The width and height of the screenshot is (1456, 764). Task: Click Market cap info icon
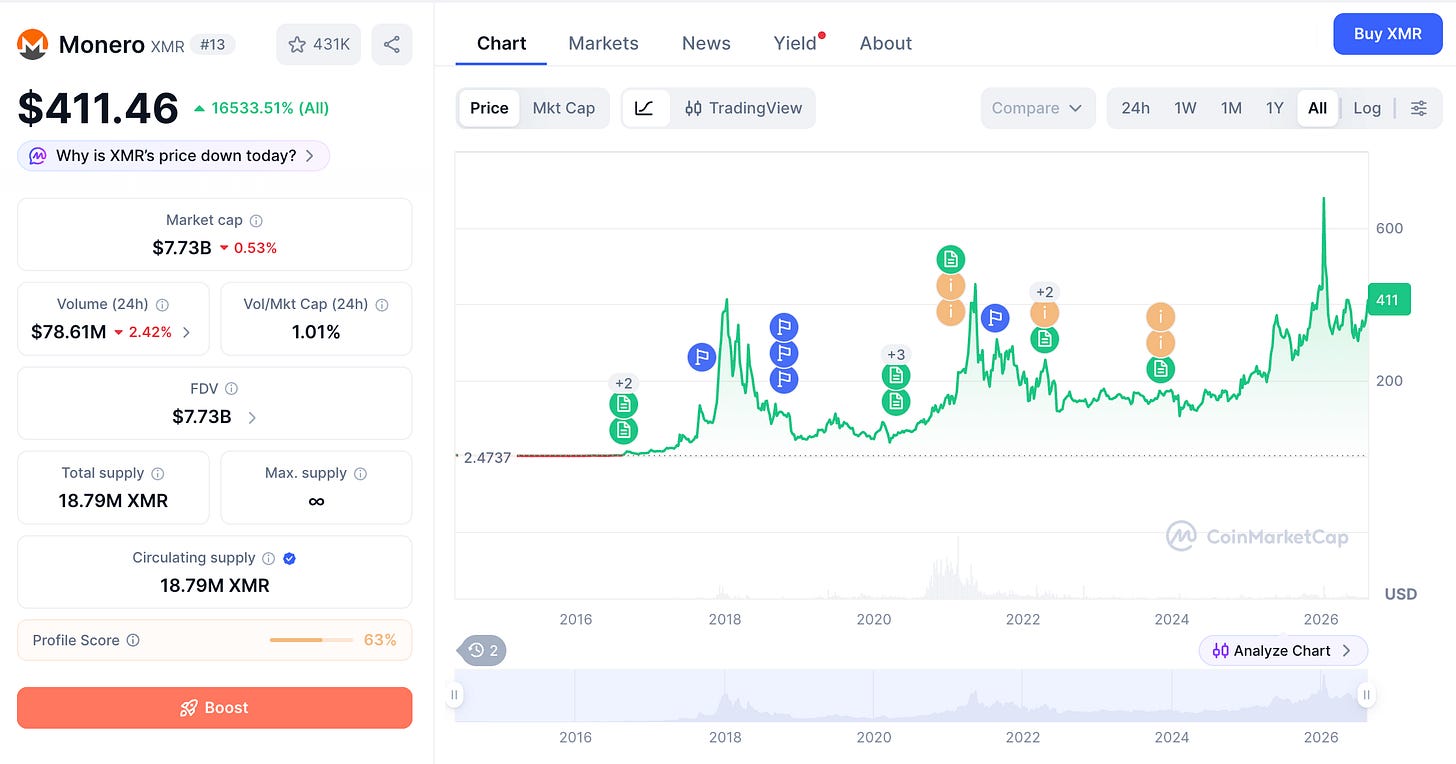pyautogui.click(x=256, y=221)
